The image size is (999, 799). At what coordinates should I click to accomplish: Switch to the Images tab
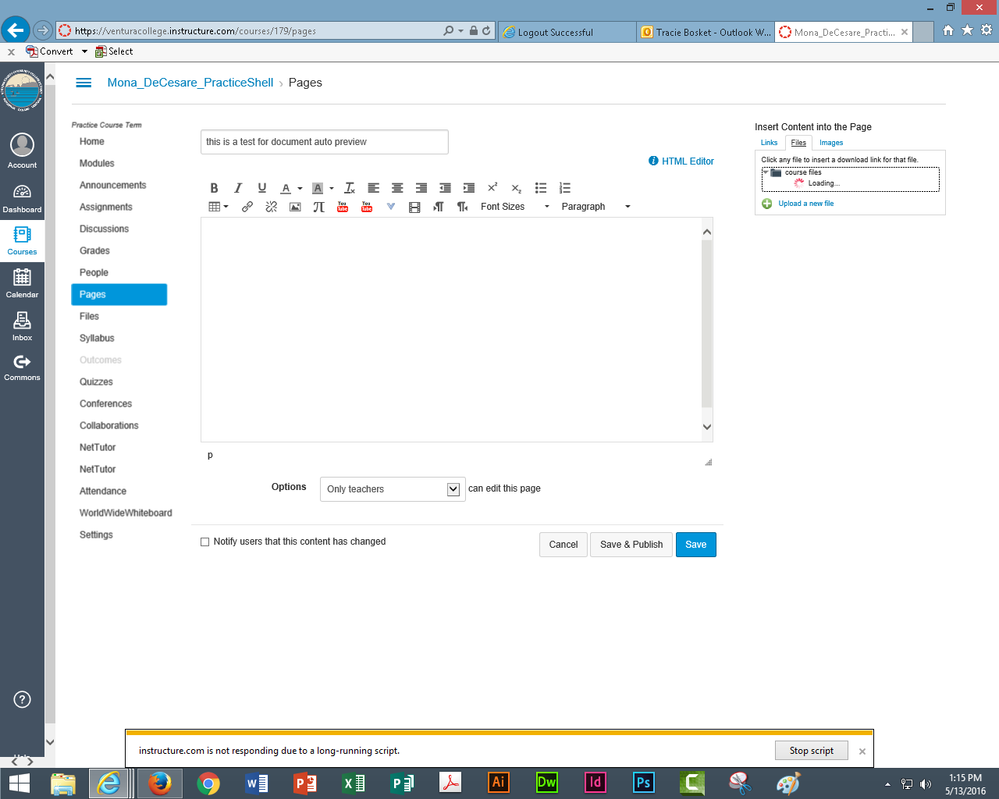(831, 143)
